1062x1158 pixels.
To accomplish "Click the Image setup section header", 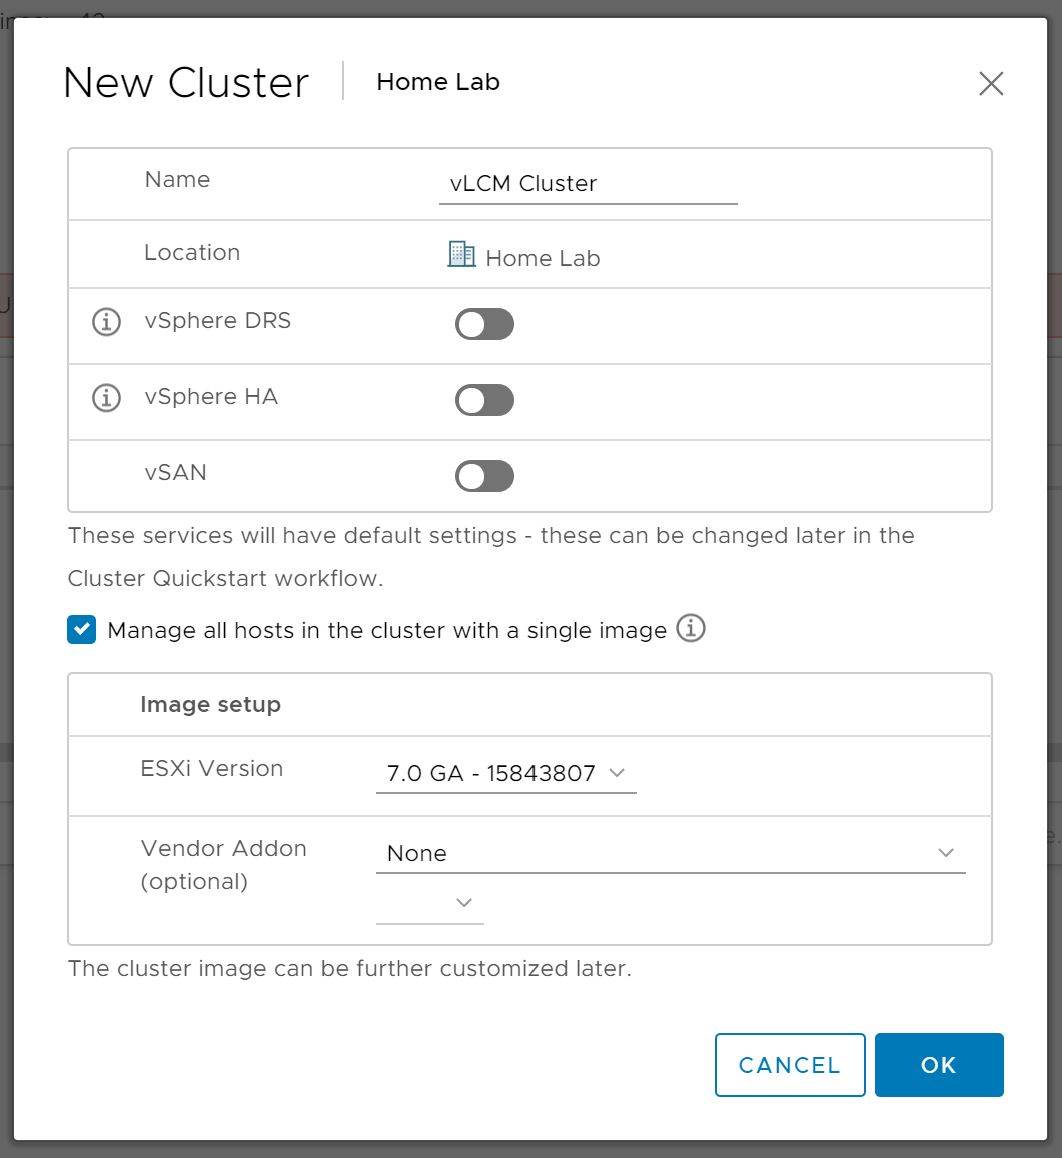I will point(210,704).
